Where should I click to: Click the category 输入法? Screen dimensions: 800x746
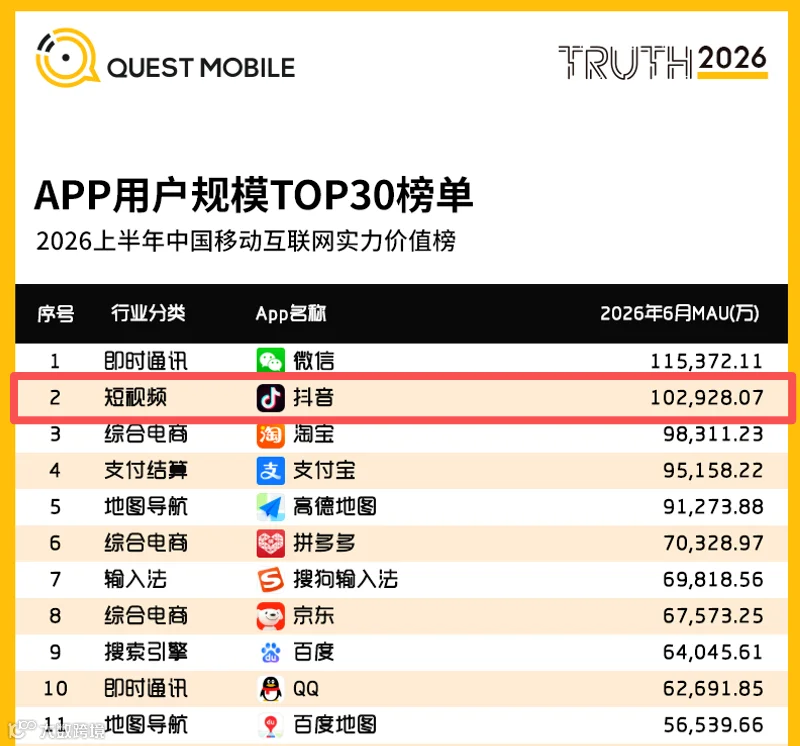pyautogui.click(x=135, y=580)
